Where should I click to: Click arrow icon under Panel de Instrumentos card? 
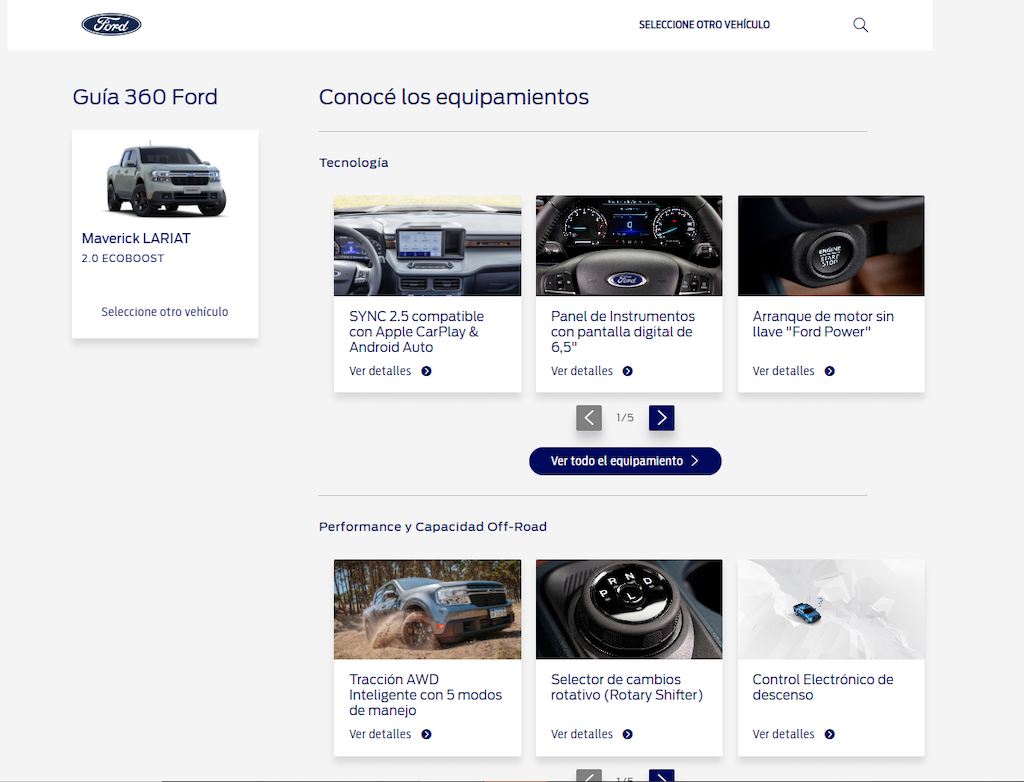(x=628, y=371)
